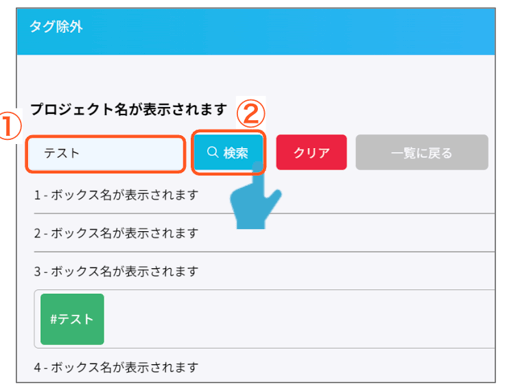Image resolution: width=507 pixels, height=391 pixels.
Task: Select the 1 - ボックス名 row
Action: [x=264, y=195]
